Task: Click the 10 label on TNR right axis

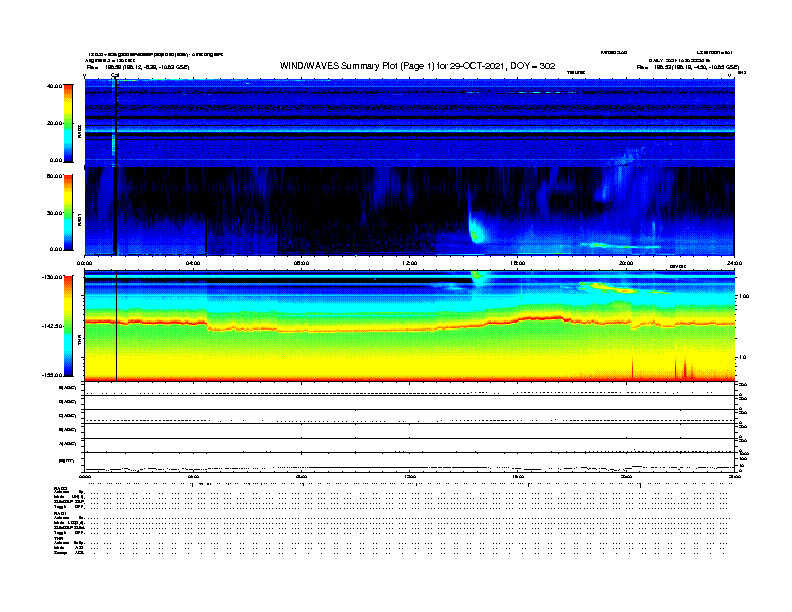Action: (x=743, y=357)
